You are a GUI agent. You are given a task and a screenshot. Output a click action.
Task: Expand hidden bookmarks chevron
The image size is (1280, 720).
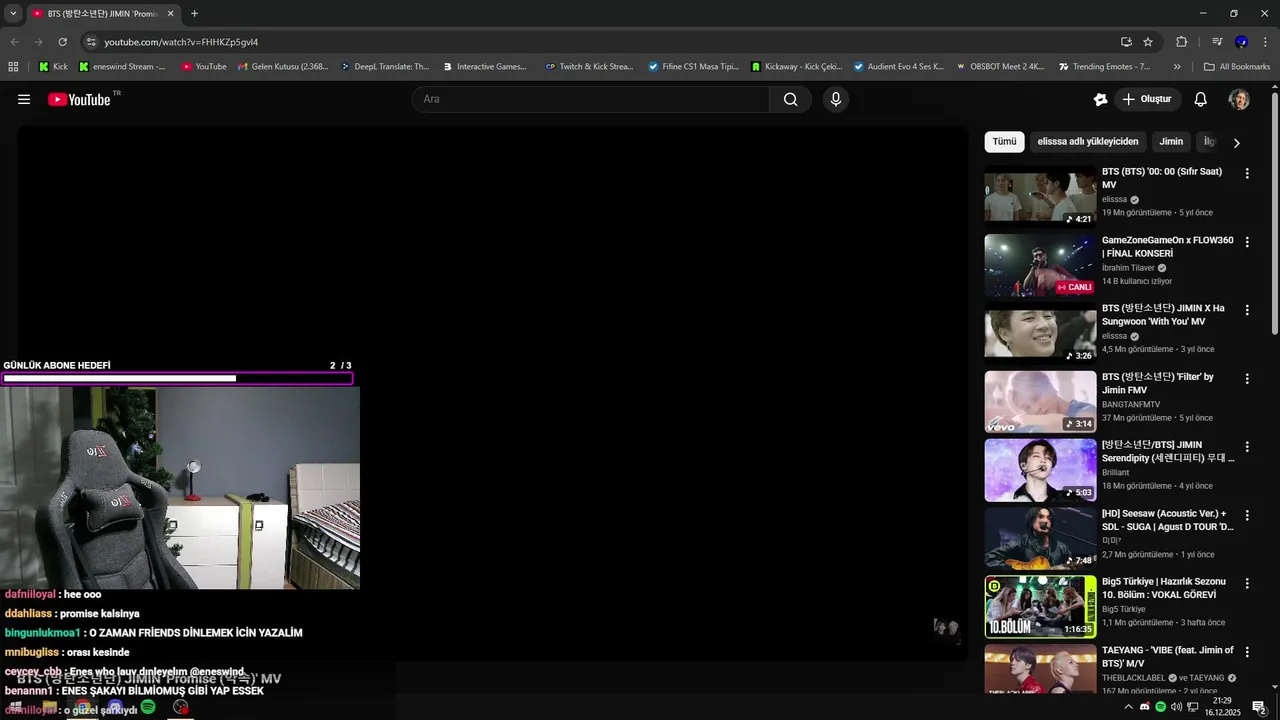point(1177,67)
